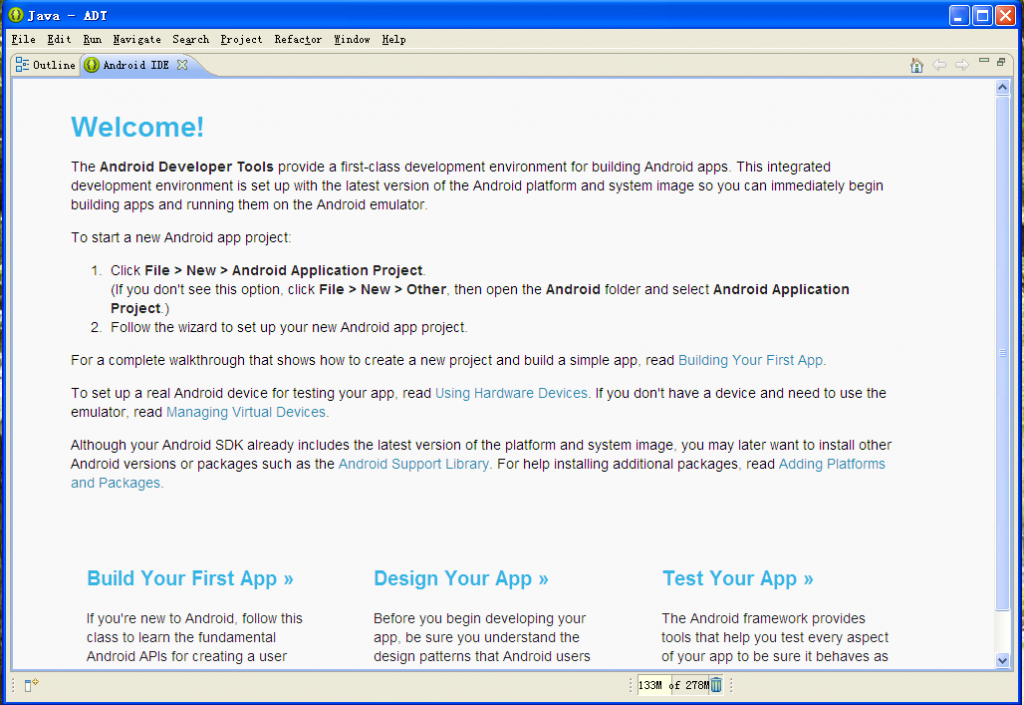The height and width of the screenshot is (705, 1024).
Task: Open Adding Platforms and Packages link
Action: 831,464
